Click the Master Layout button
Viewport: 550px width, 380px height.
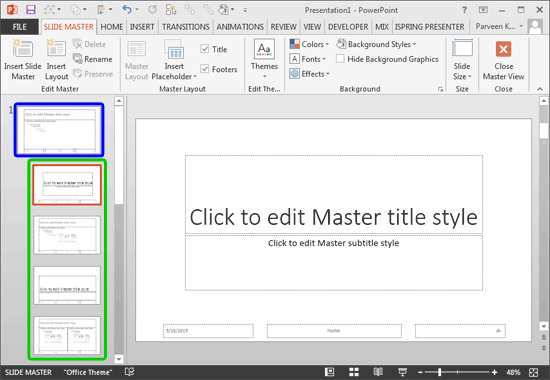coord(137,60)
